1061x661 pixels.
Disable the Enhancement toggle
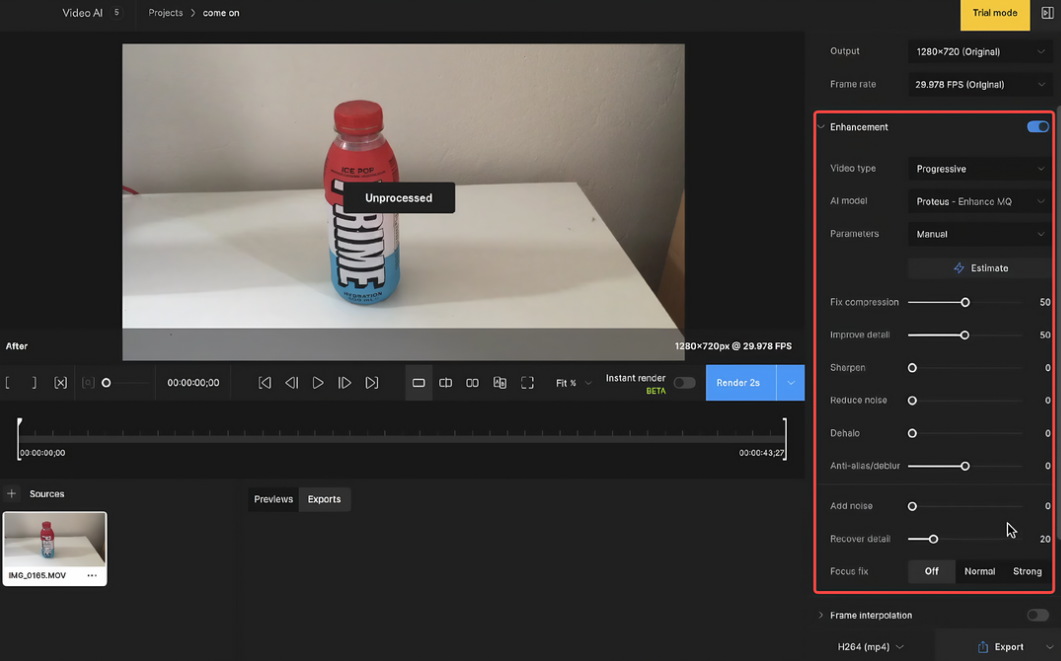point(1038,127)
